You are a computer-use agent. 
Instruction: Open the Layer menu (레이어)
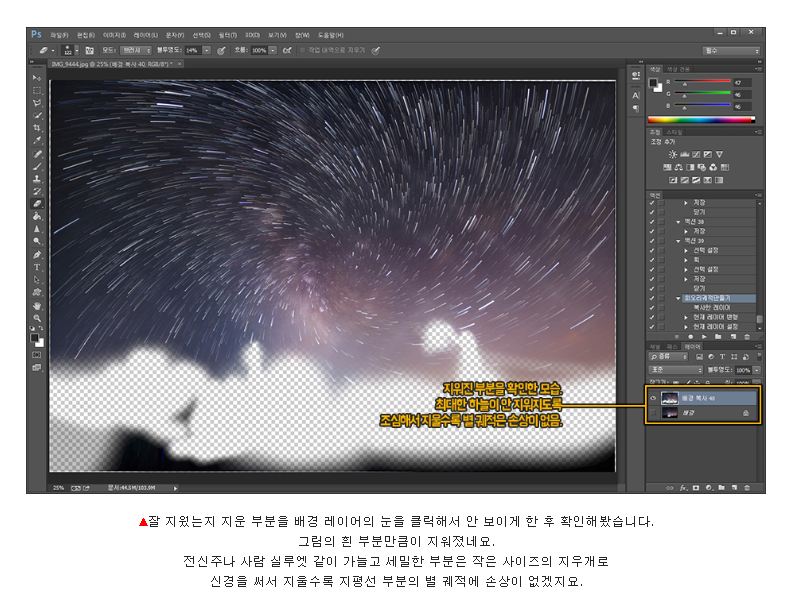coord(145,35)
